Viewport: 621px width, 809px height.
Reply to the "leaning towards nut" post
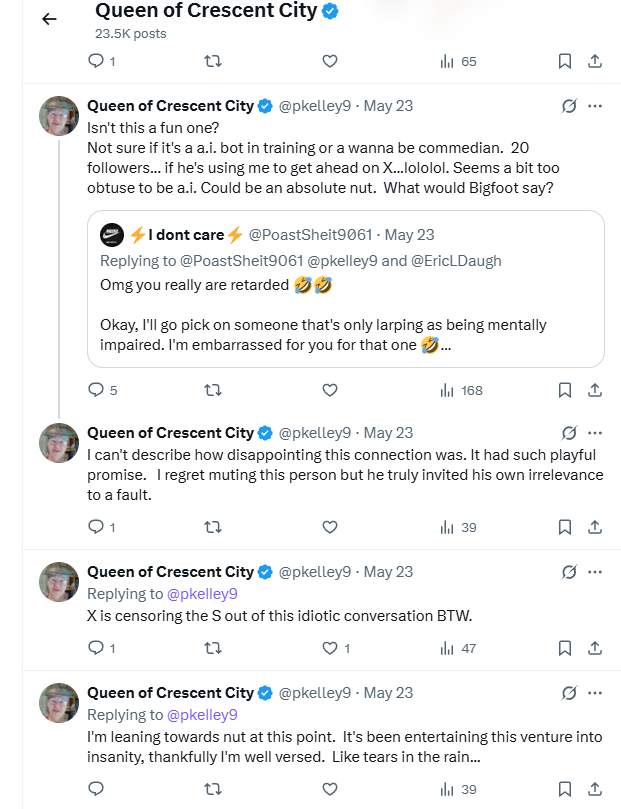point(96,789)
